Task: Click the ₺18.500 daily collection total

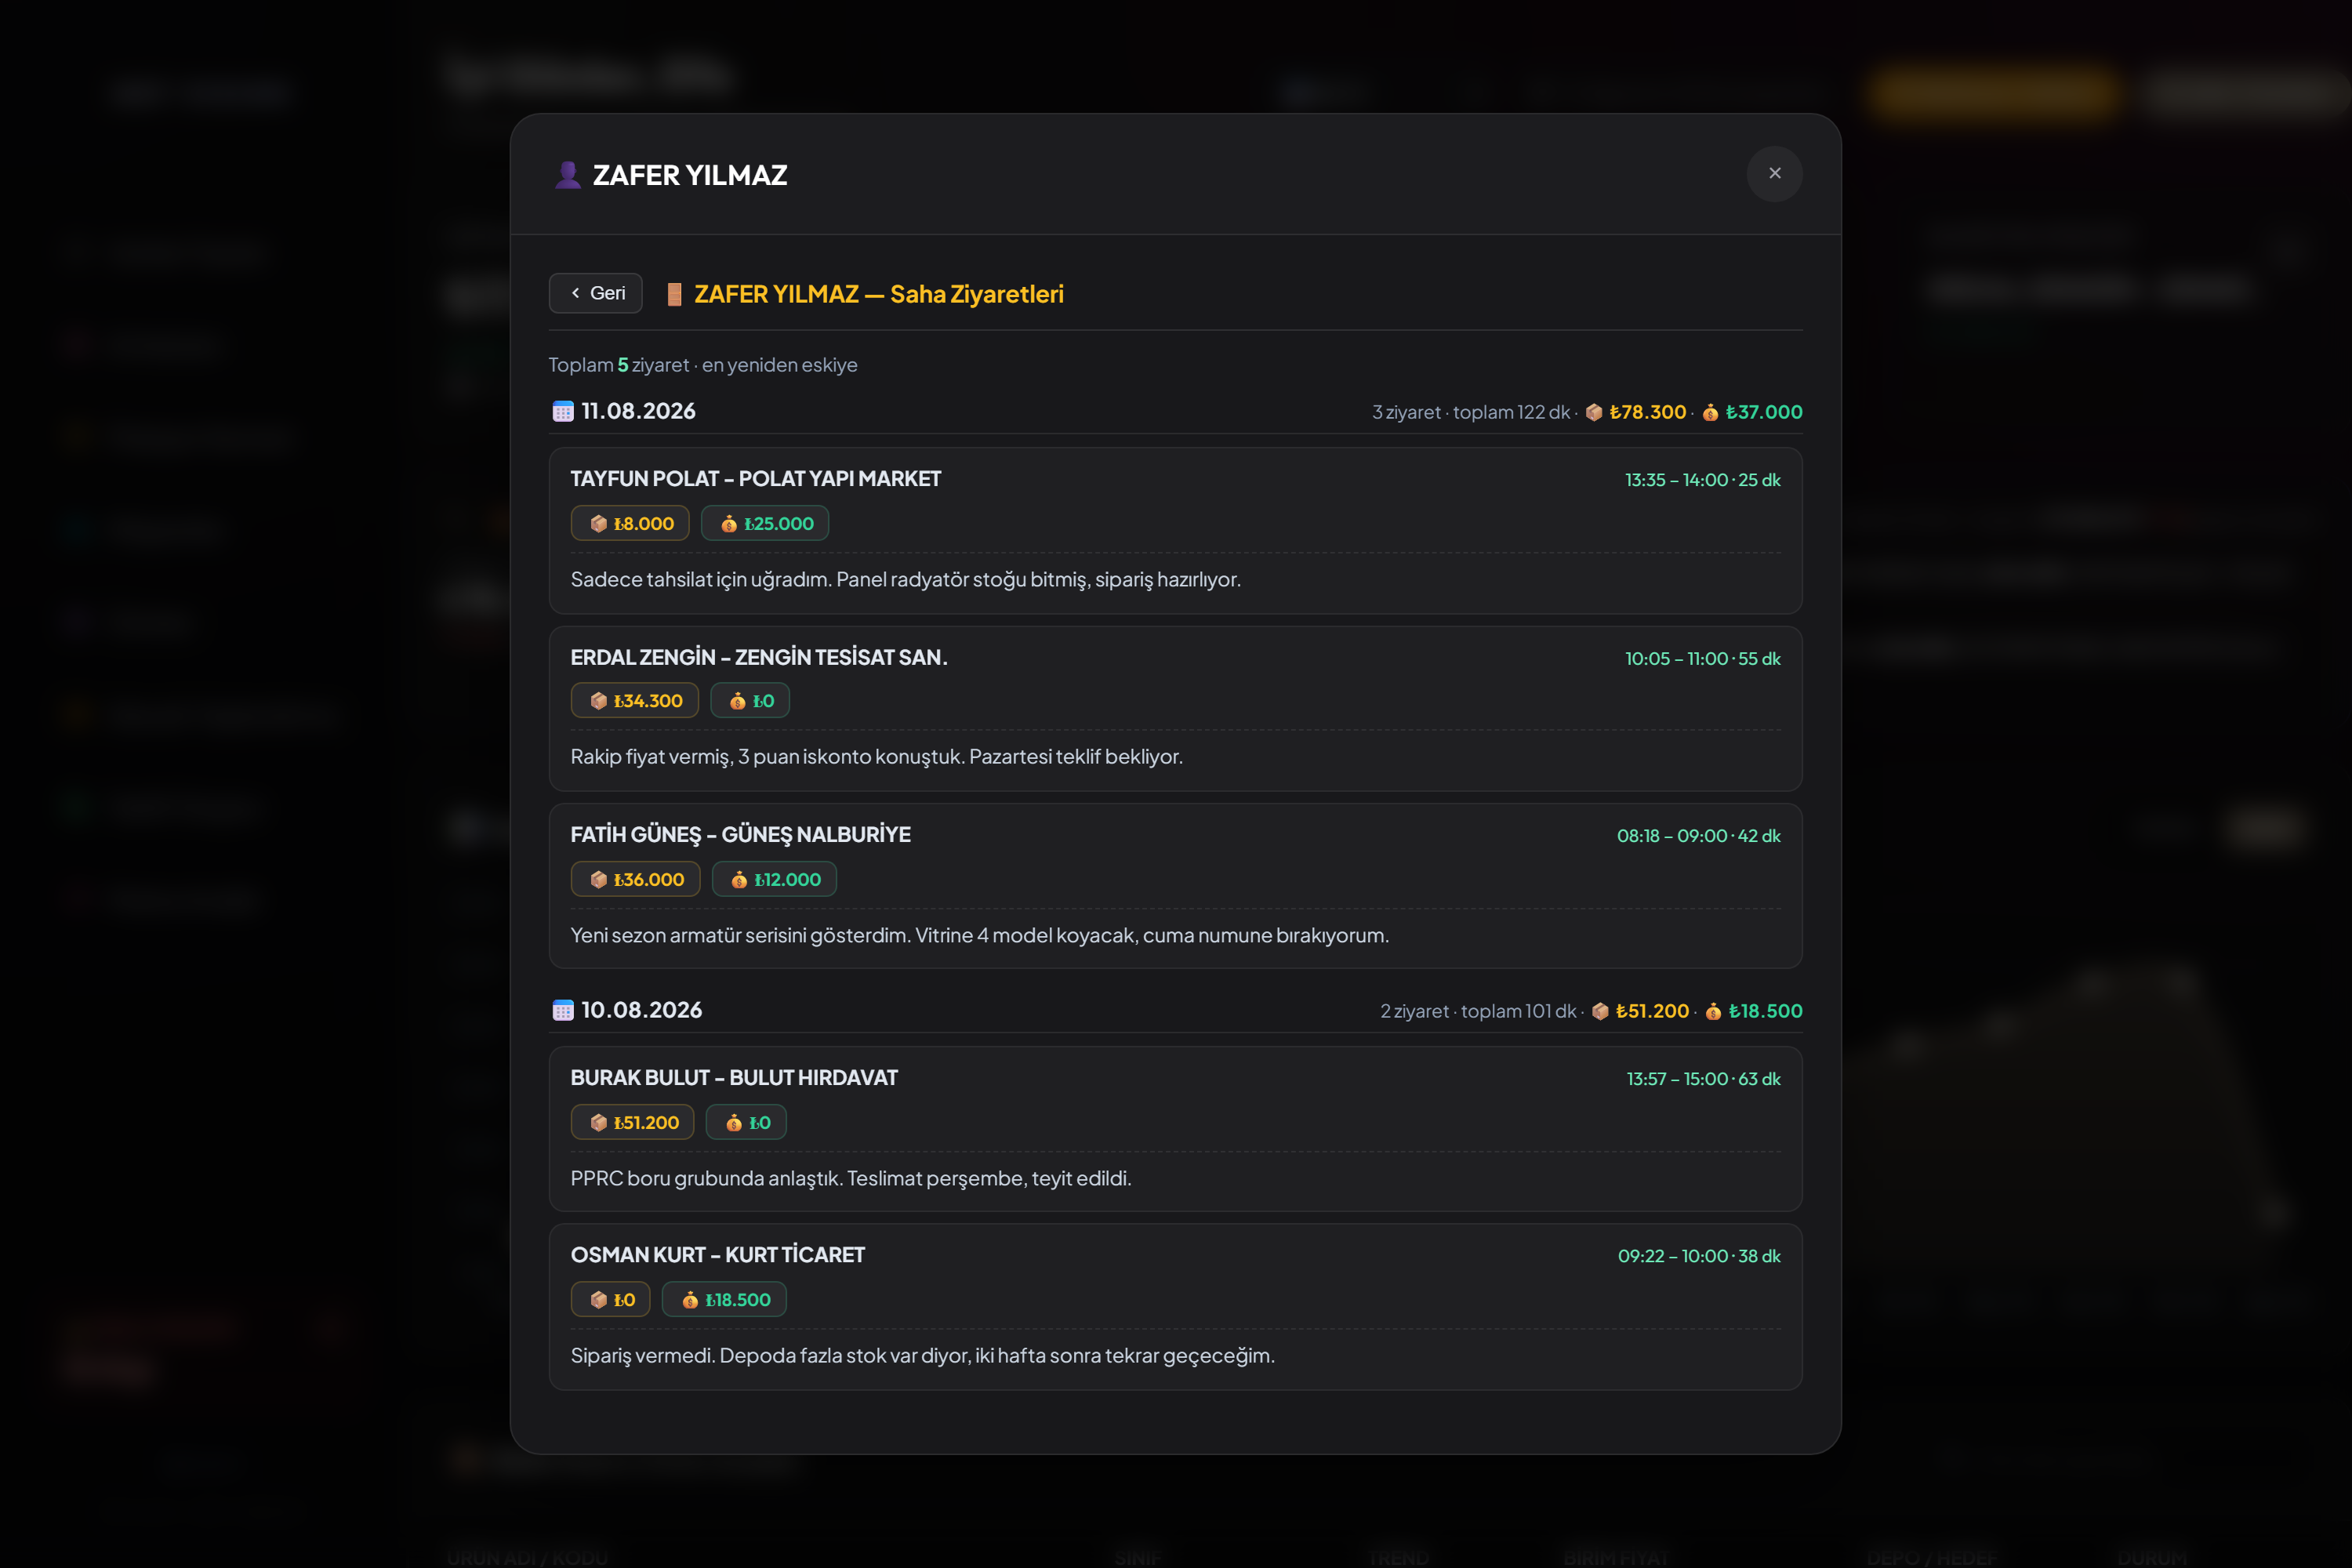Action: pos(1765,1011)
